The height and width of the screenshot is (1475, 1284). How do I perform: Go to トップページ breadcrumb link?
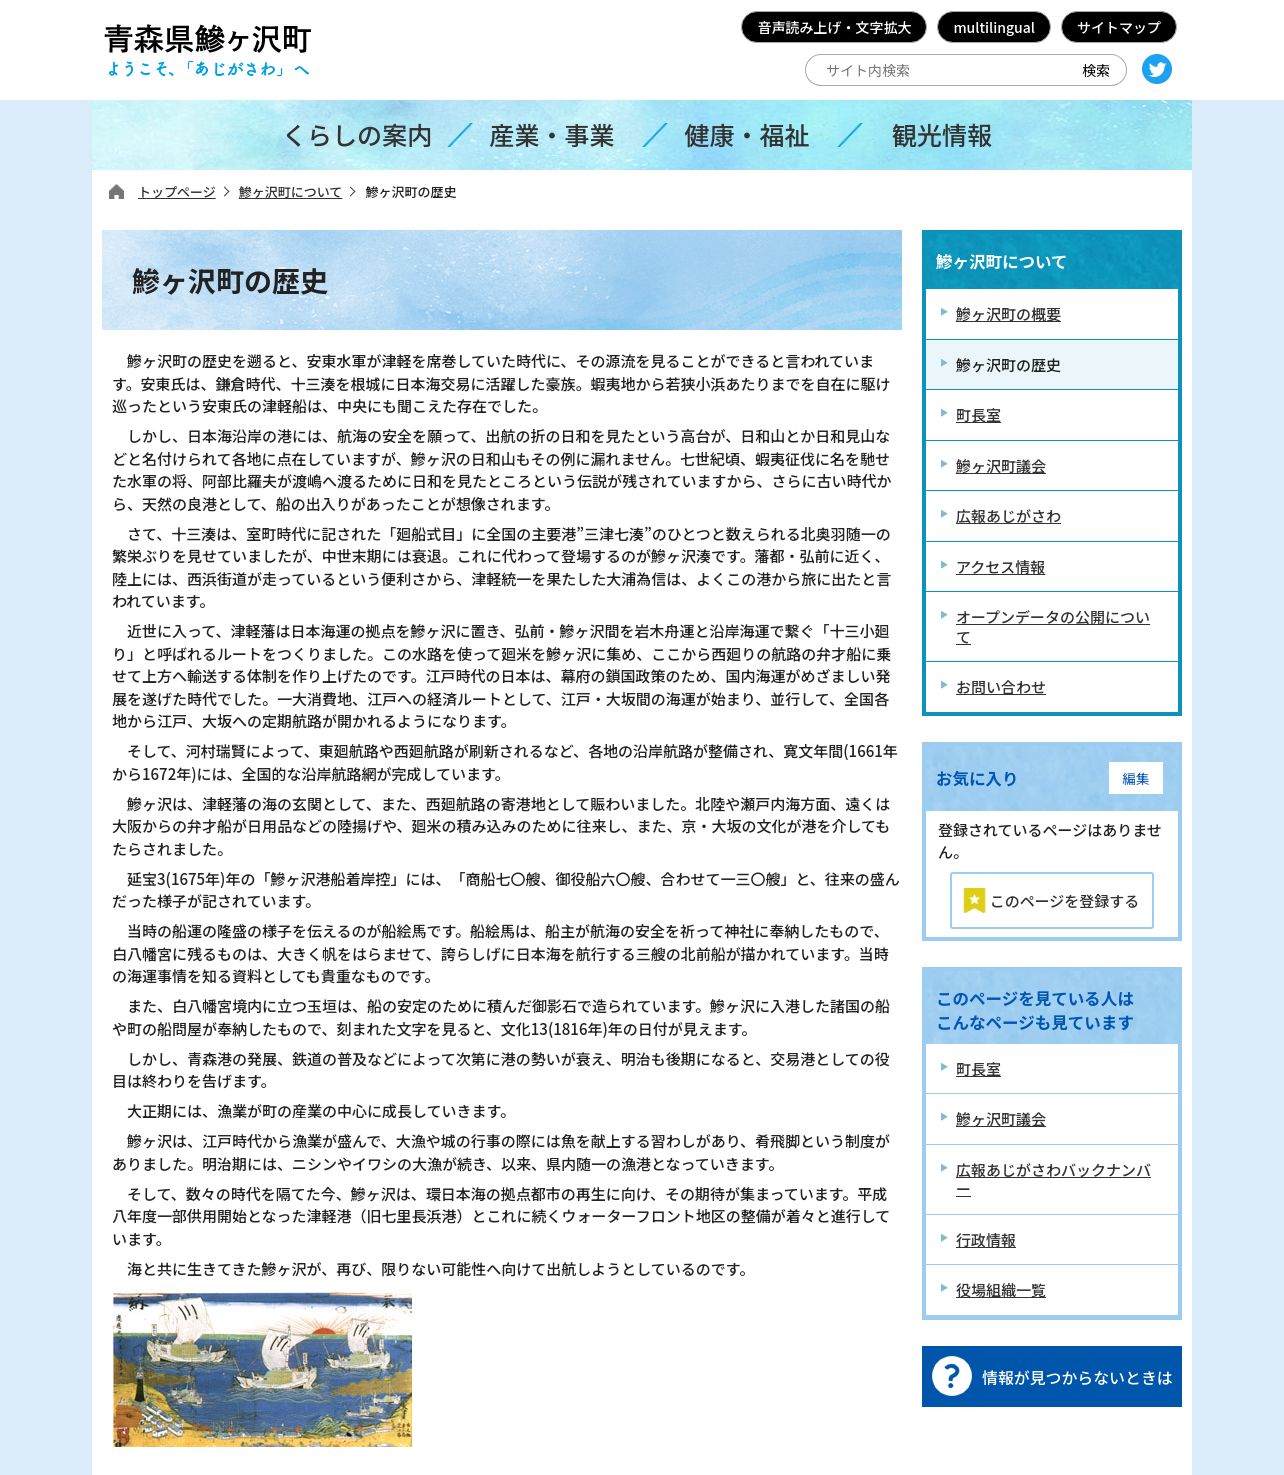(177, 192)
